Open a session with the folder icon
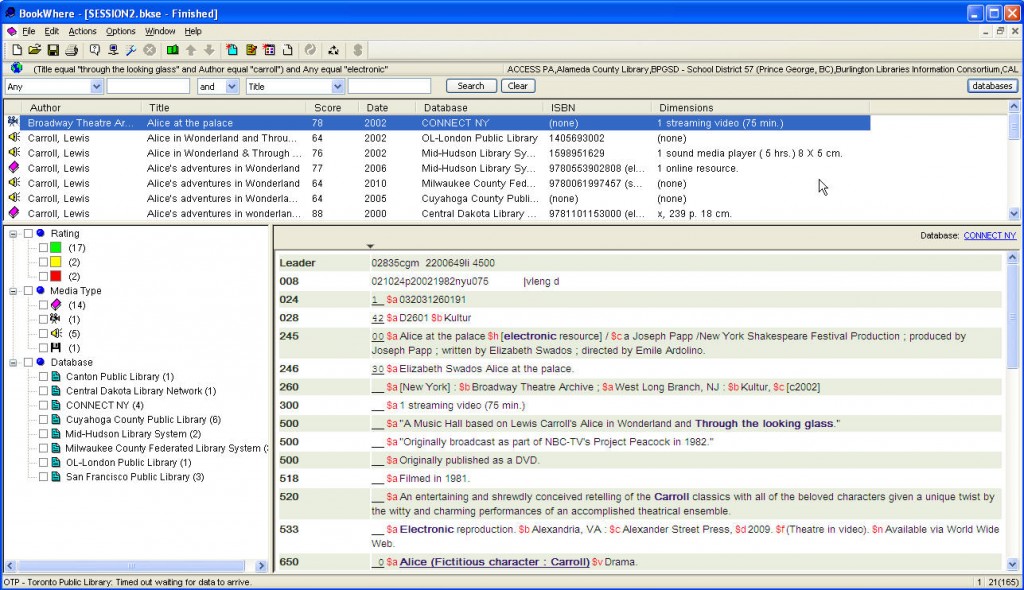 (35, 50)
